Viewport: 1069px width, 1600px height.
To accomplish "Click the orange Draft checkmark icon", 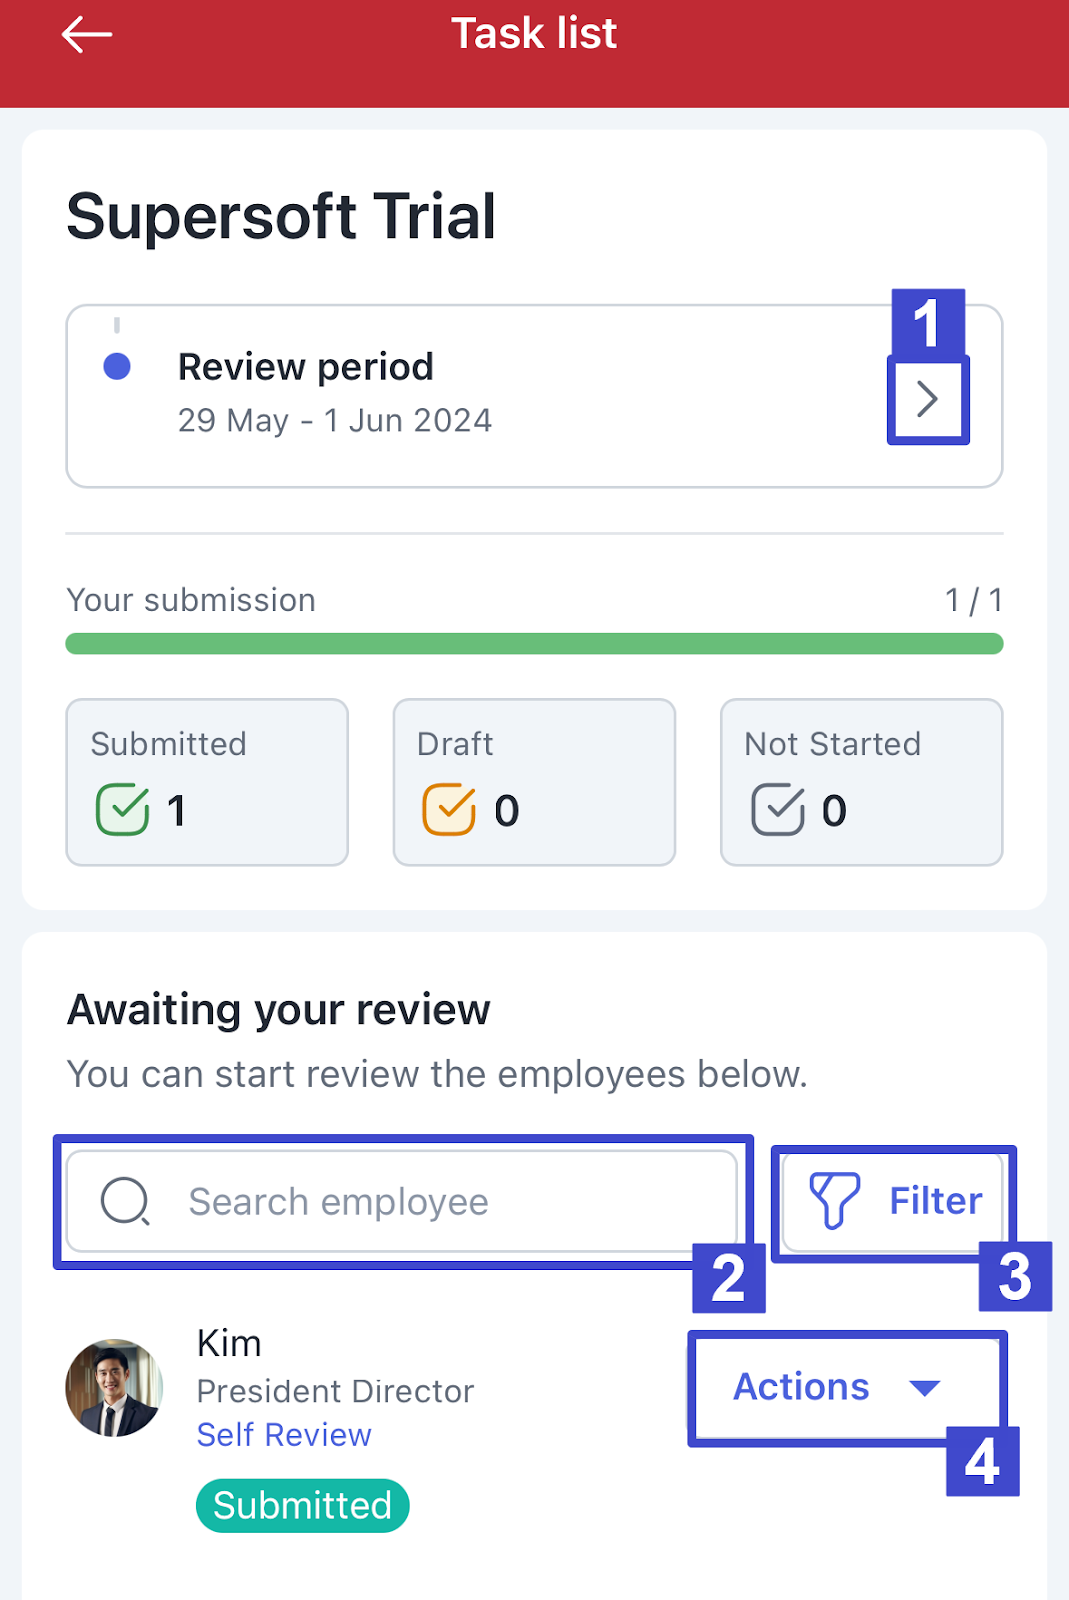I will pos(449,809).
